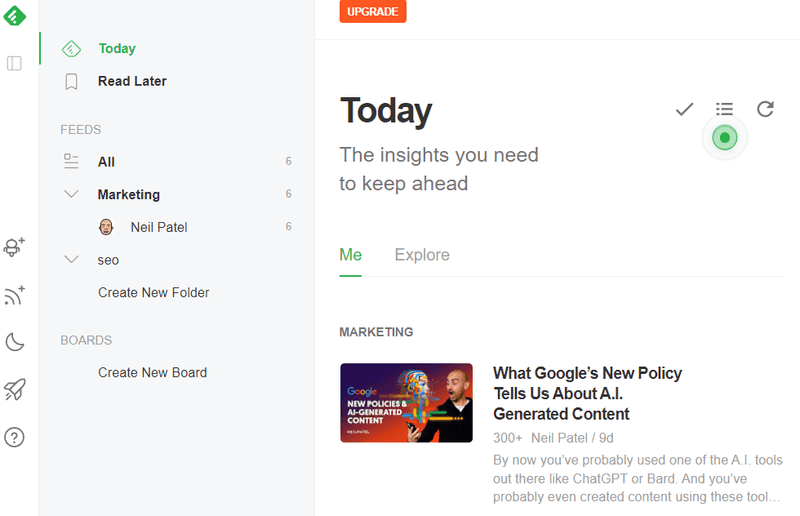Select the Me tab
Image resolution: width=800 pixels, height=516 pixels.
pyautogui.click(x=350, y=255)
